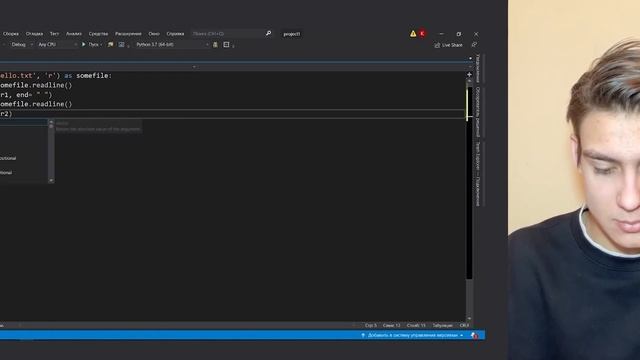Click Добавить в систему управления версиями
The width and height of the screenshot is (640, 360).
point(412,335)
